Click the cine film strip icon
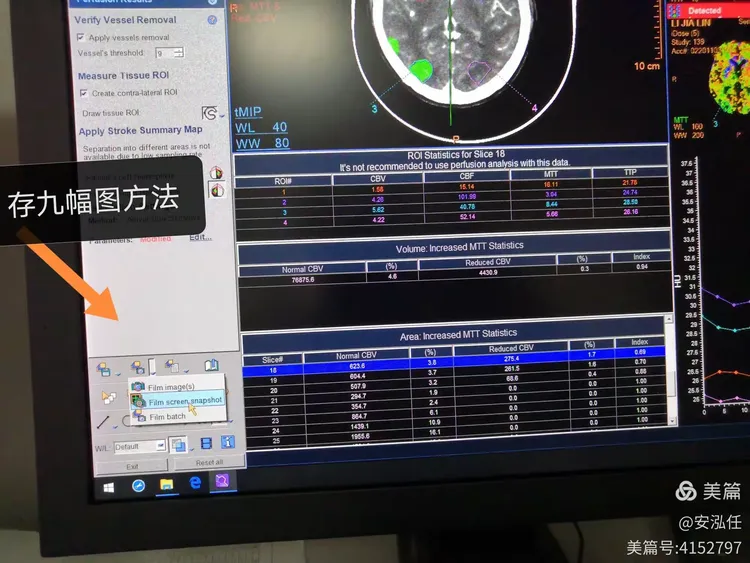Screen dimensions: 750x563 point(207,443)
